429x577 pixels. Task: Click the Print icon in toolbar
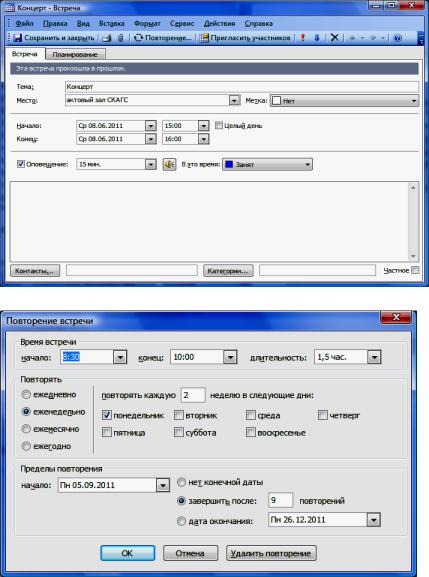tap(107, 38)
